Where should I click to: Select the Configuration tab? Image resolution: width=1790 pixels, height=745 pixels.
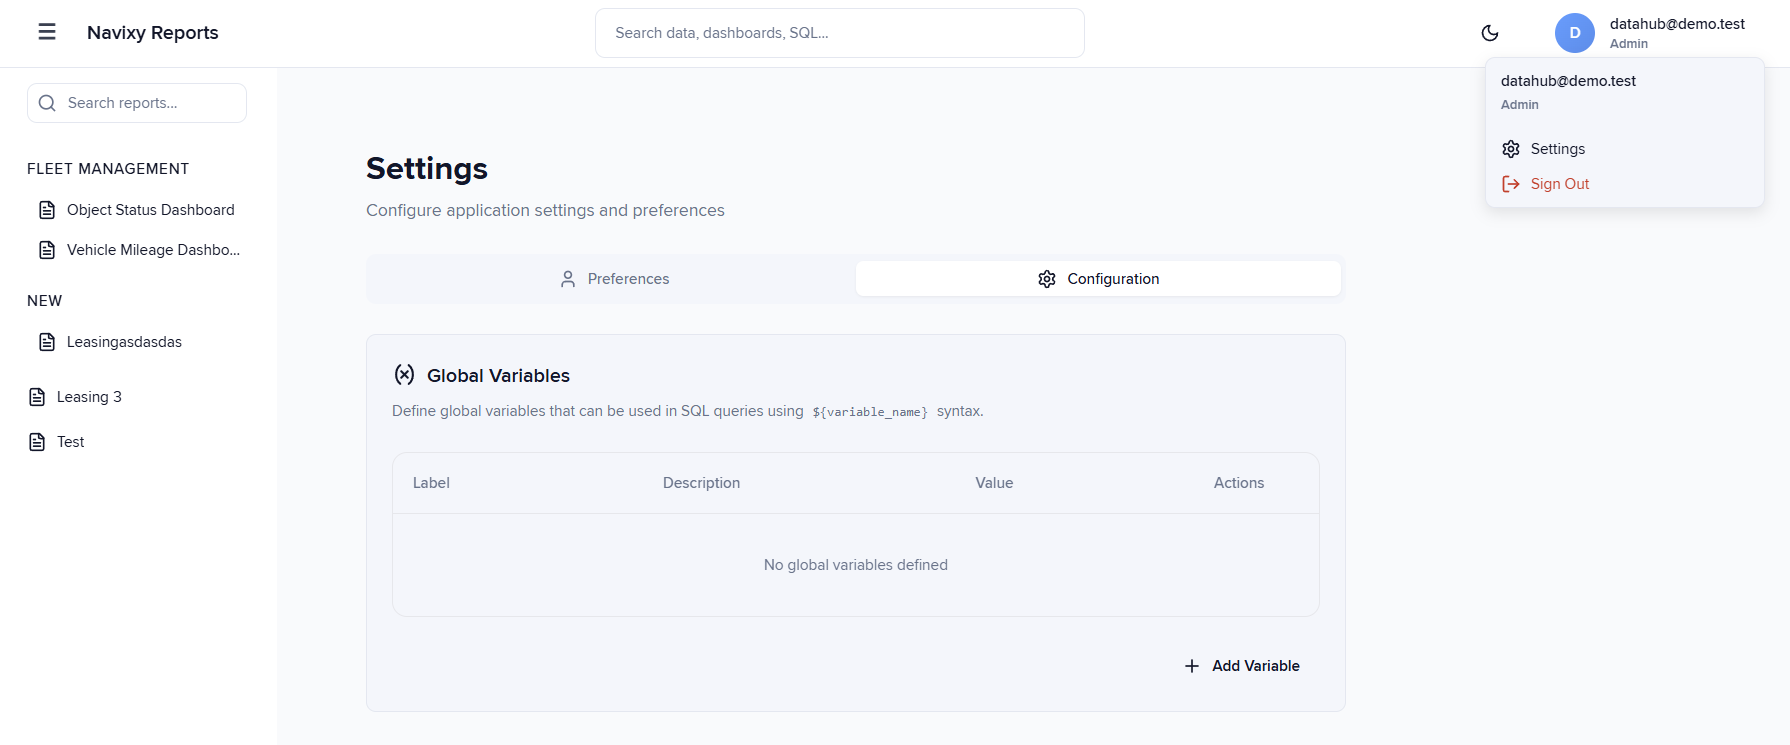tap(1098, 279)
